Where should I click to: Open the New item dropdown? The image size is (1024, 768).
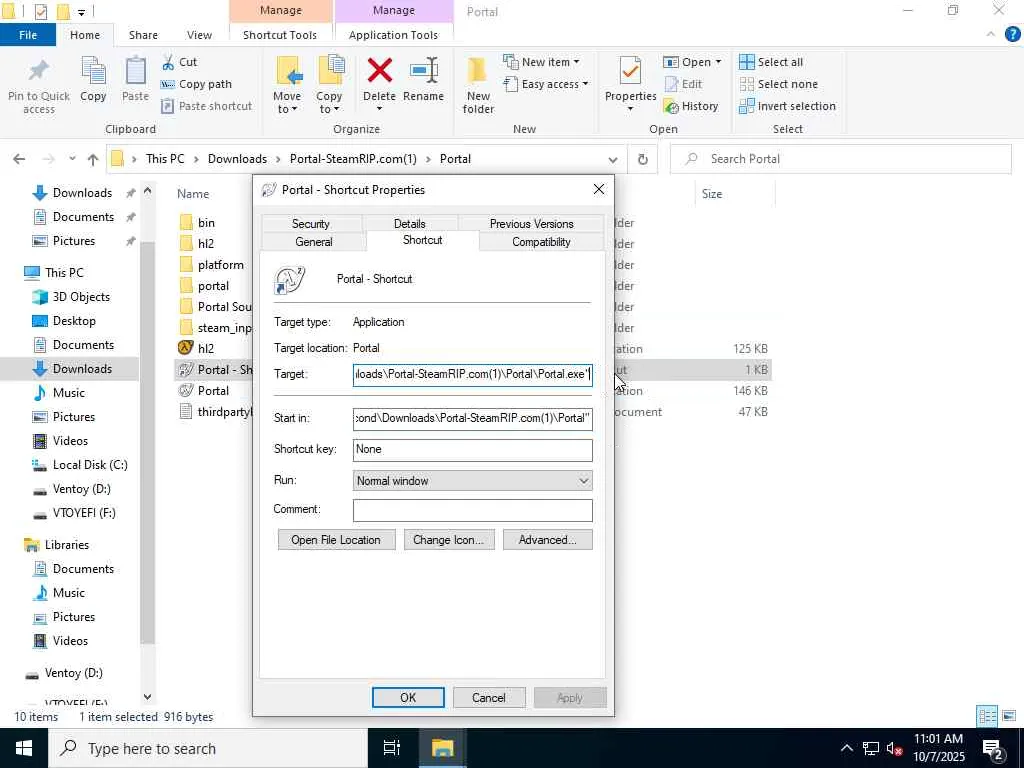[541, 62]
